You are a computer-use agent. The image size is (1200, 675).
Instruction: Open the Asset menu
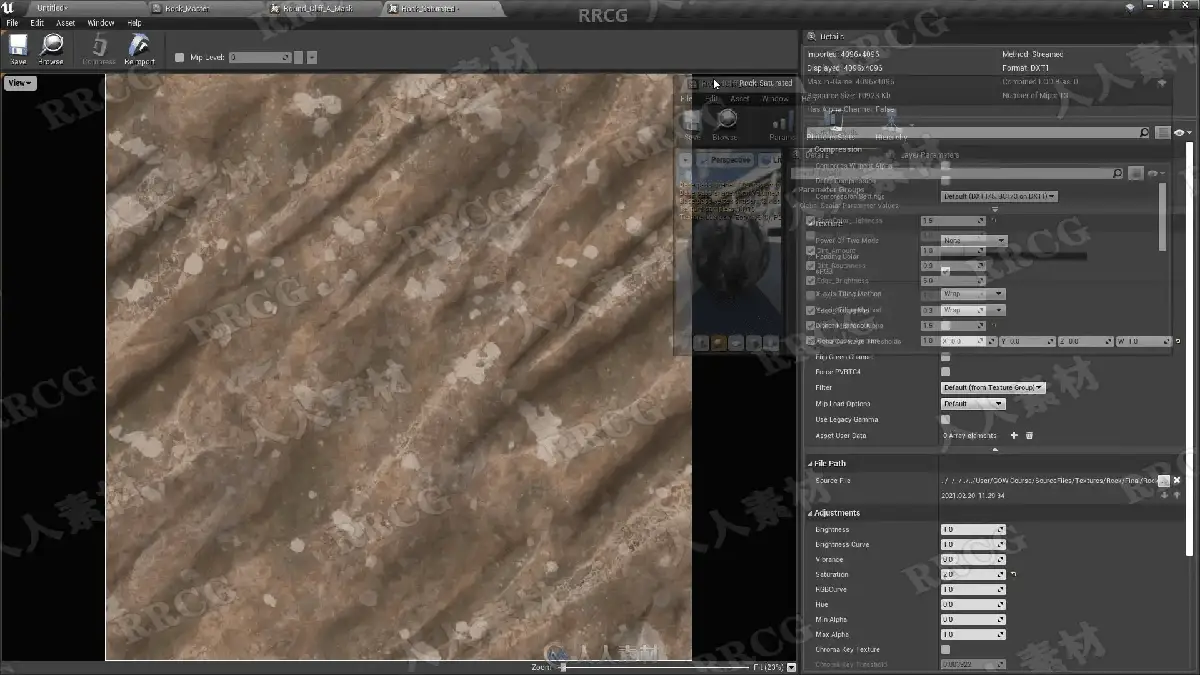(65, 23)
